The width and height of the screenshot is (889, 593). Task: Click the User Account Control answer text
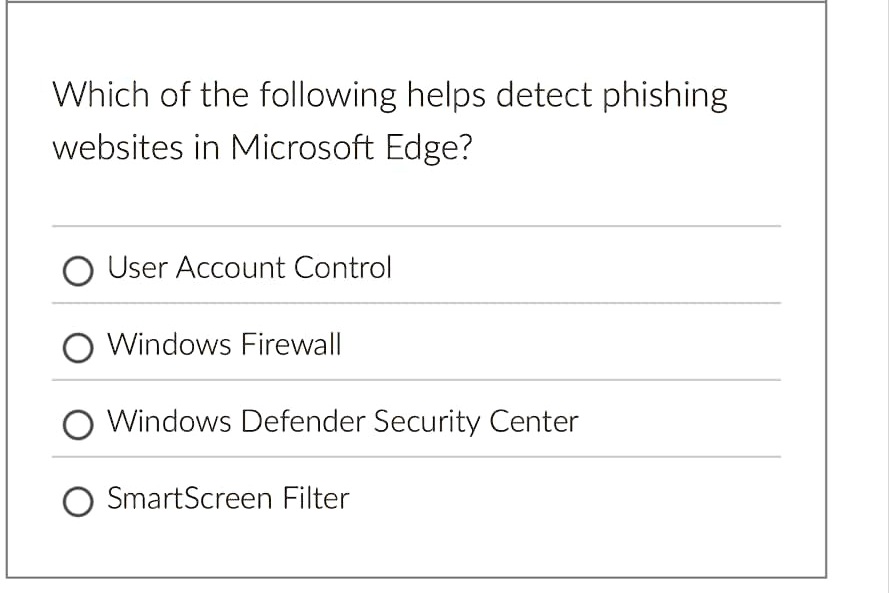249,268
